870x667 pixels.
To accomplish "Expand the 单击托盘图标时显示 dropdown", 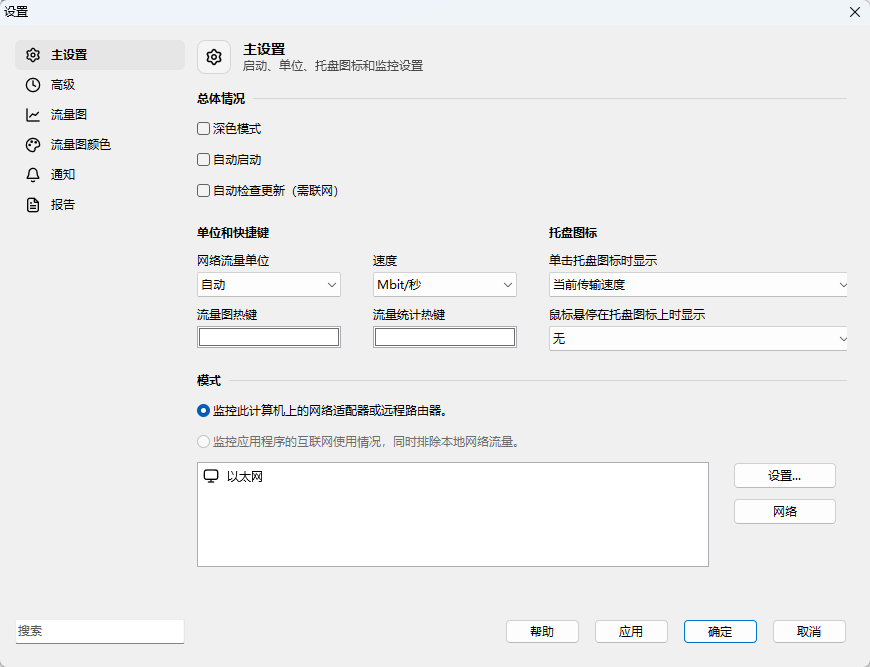I will coord(698,285).
